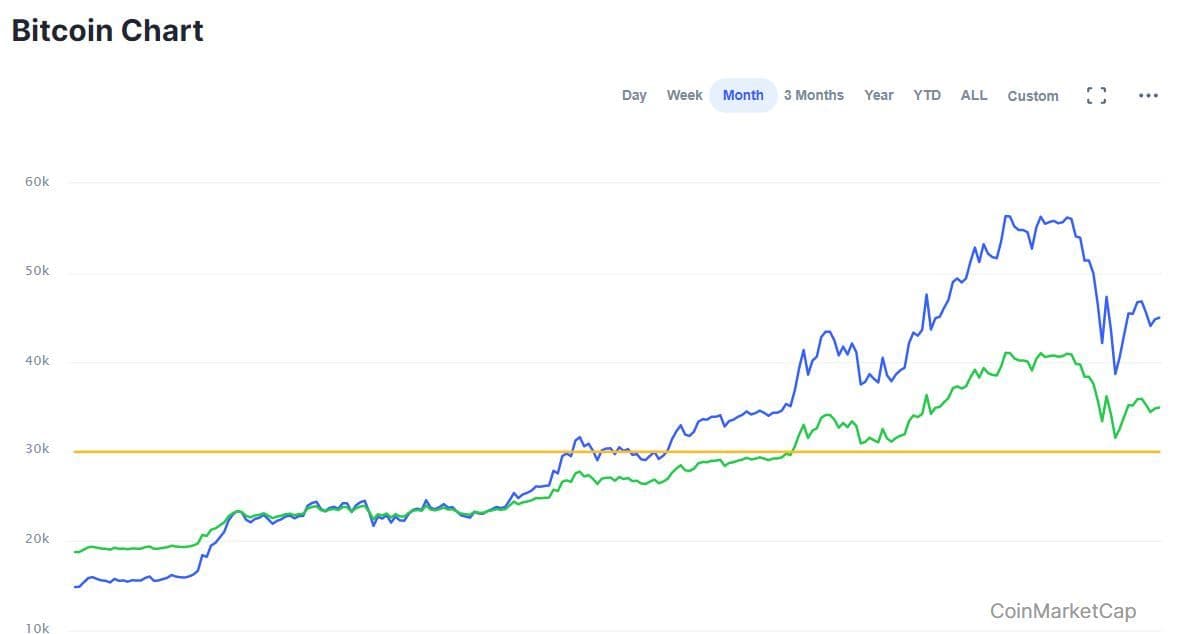This screenshot has width=1186, height=634.
Task: Click the CoinMarketCap watermark
Action: [x=1062, y=611]
